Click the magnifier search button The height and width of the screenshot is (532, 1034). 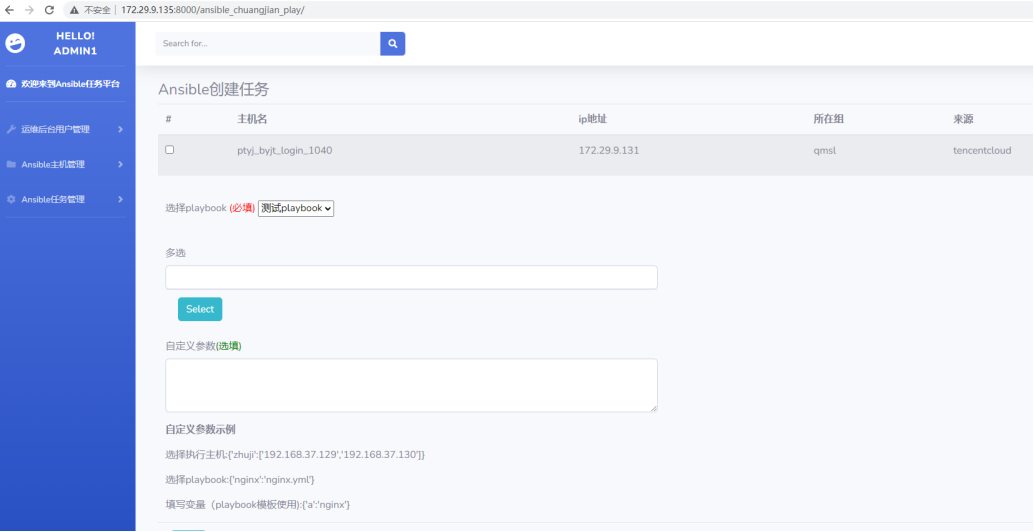pyautogui.click(x=392, y=44)
